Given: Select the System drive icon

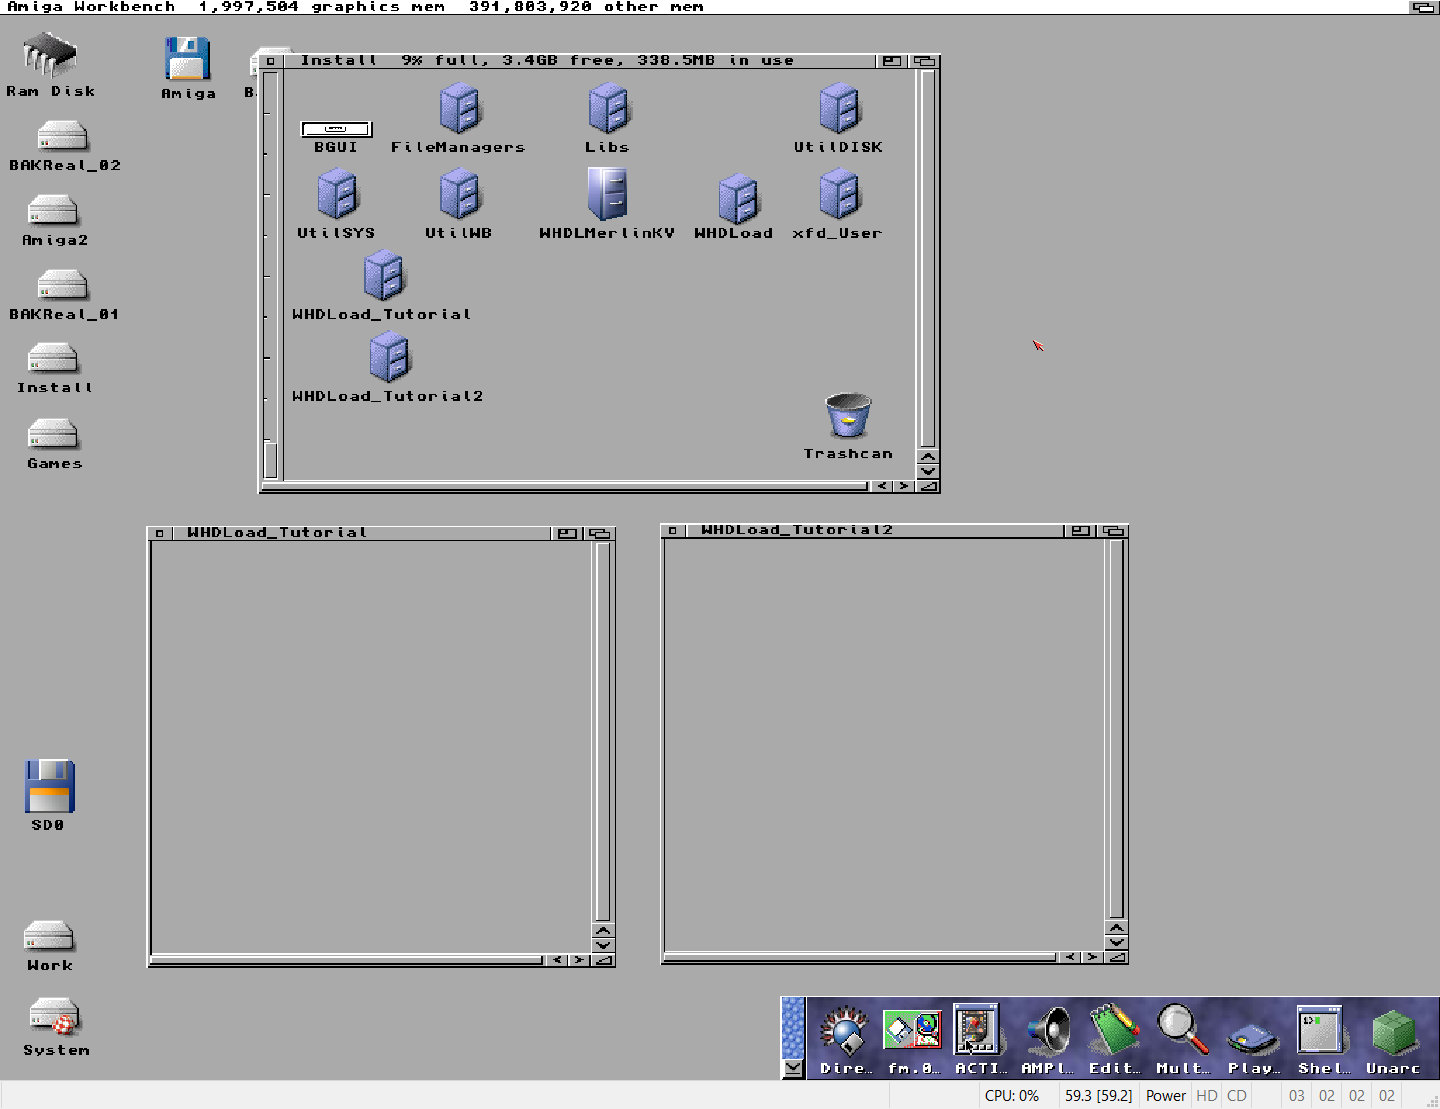Looking at the screenshot, I should click(x=54, y=1017).
